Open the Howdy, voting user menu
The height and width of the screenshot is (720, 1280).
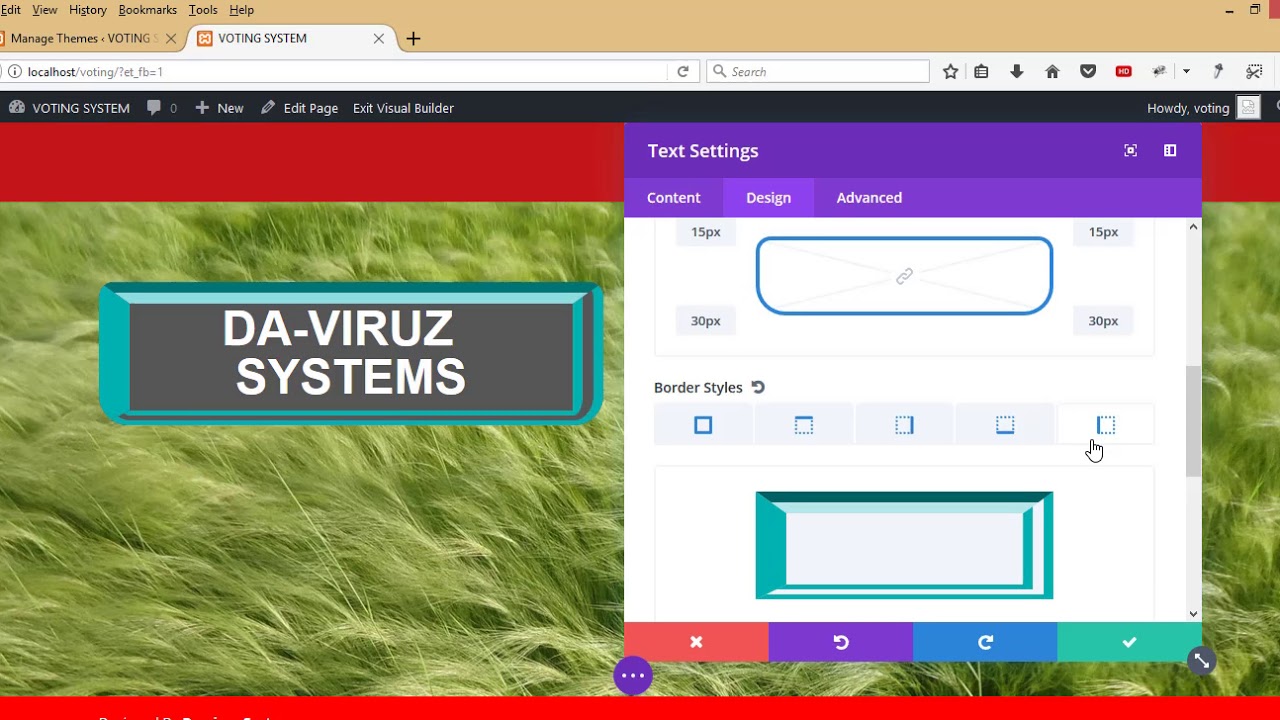point(1203,108)
